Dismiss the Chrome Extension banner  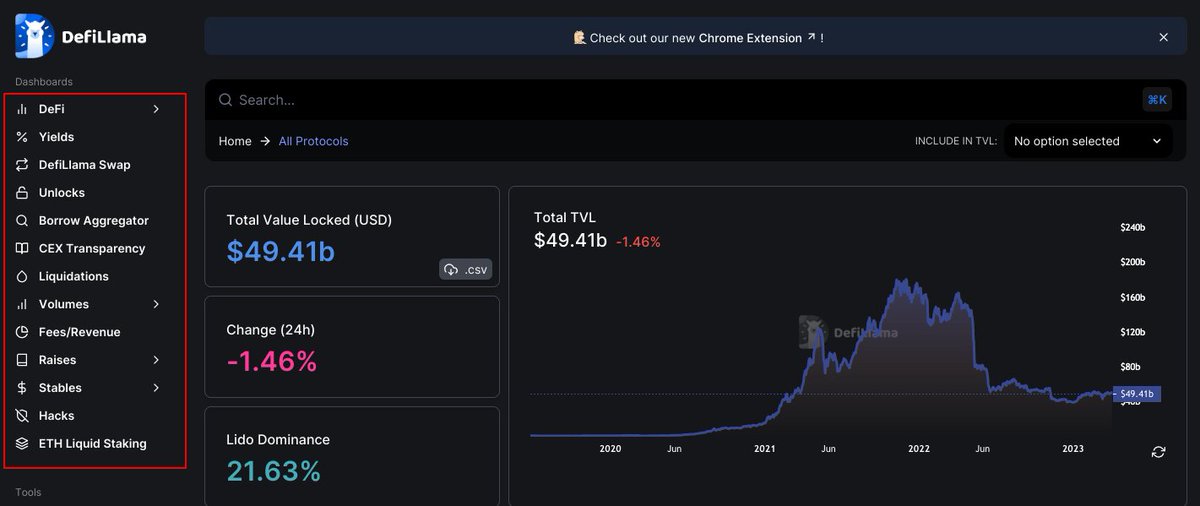tap(1163, 37)
